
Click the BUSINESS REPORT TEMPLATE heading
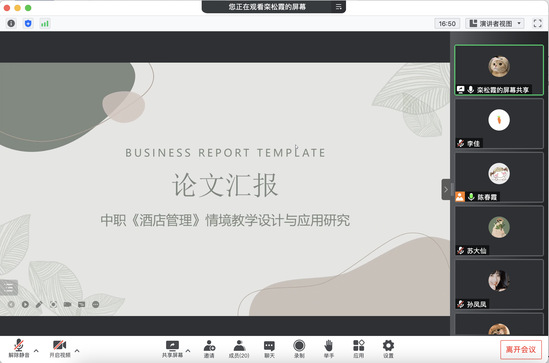(x=225, y=153)
